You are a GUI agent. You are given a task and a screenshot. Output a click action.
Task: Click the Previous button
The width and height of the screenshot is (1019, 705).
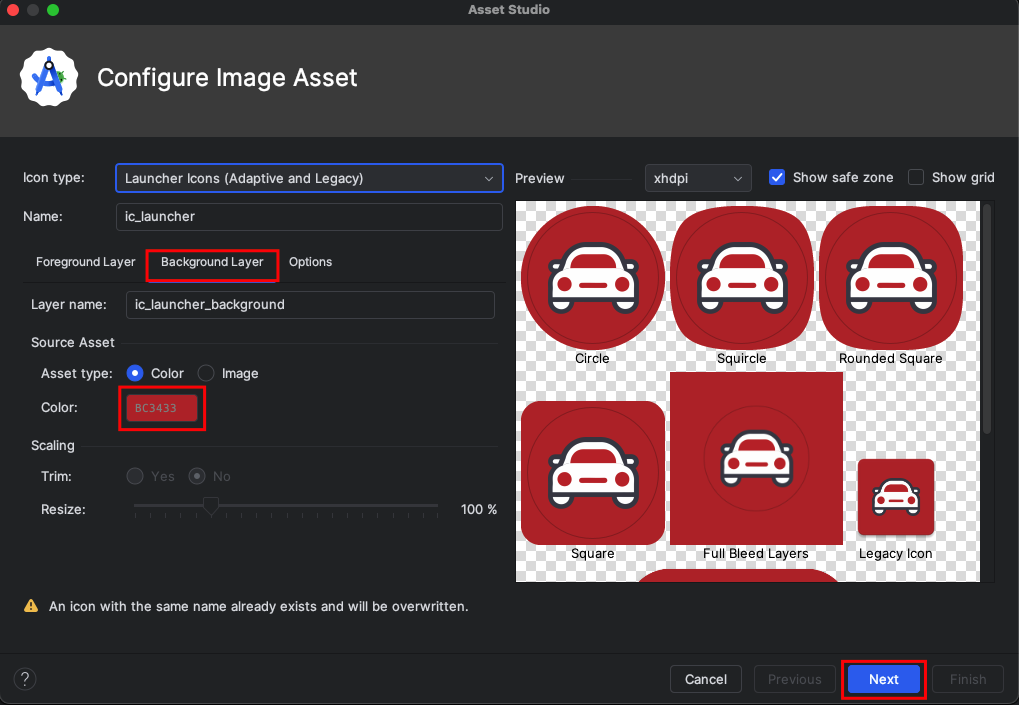(794, 679)
